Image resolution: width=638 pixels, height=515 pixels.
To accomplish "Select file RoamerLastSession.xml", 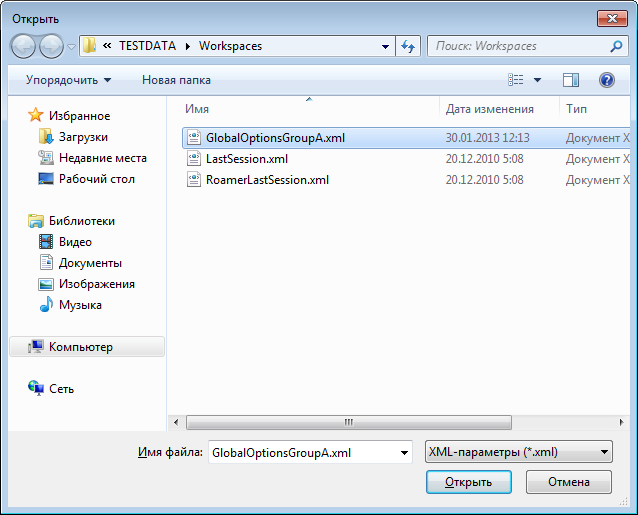I will (x=267, y=180).
